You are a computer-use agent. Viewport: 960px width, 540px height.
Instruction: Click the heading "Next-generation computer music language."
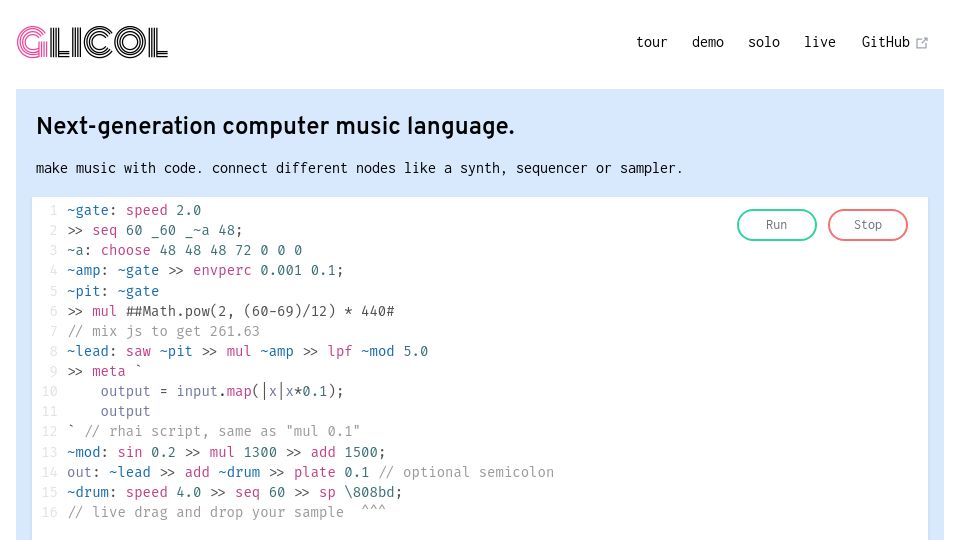tap(276, 126)
